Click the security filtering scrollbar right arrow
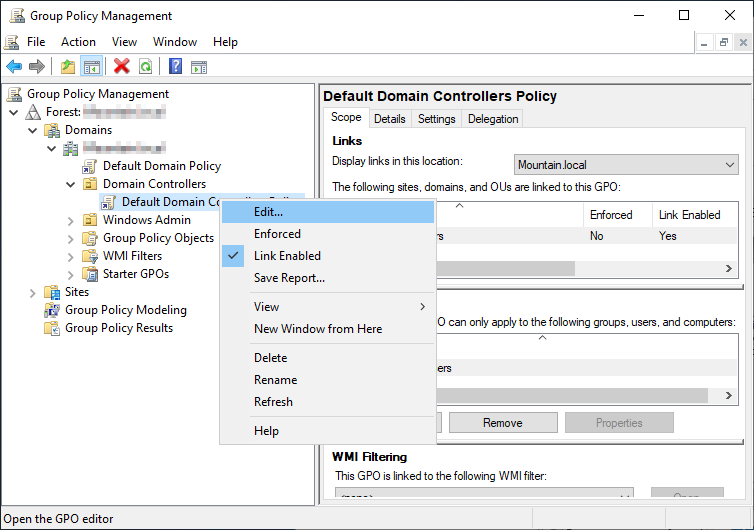 (729, 395)
